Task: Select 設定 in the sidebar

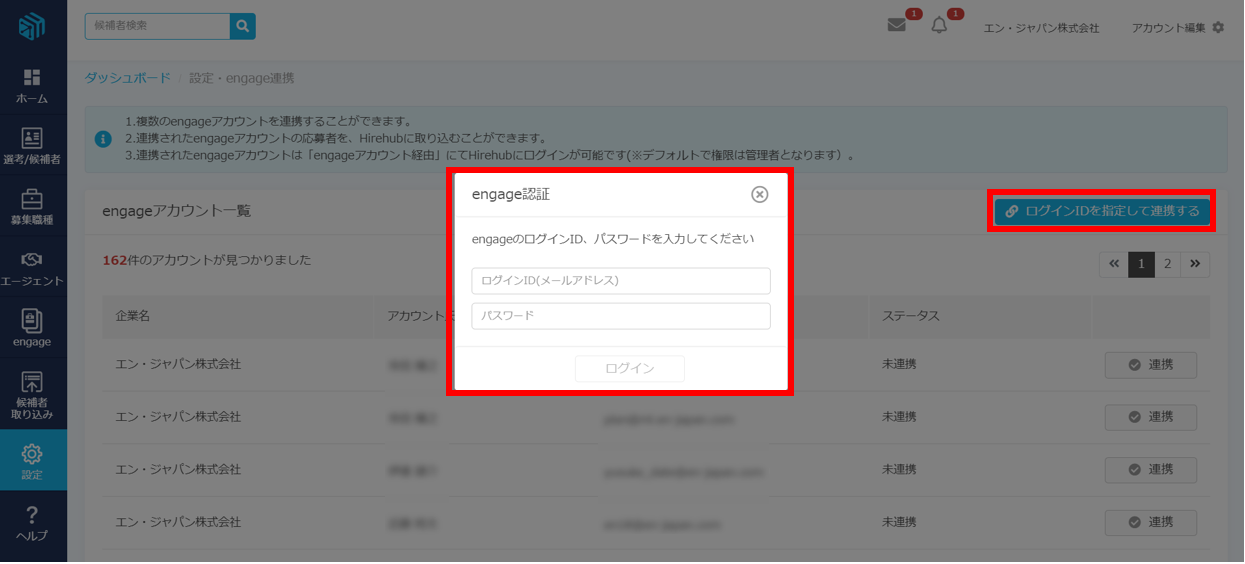Action: tap(32, 461)
